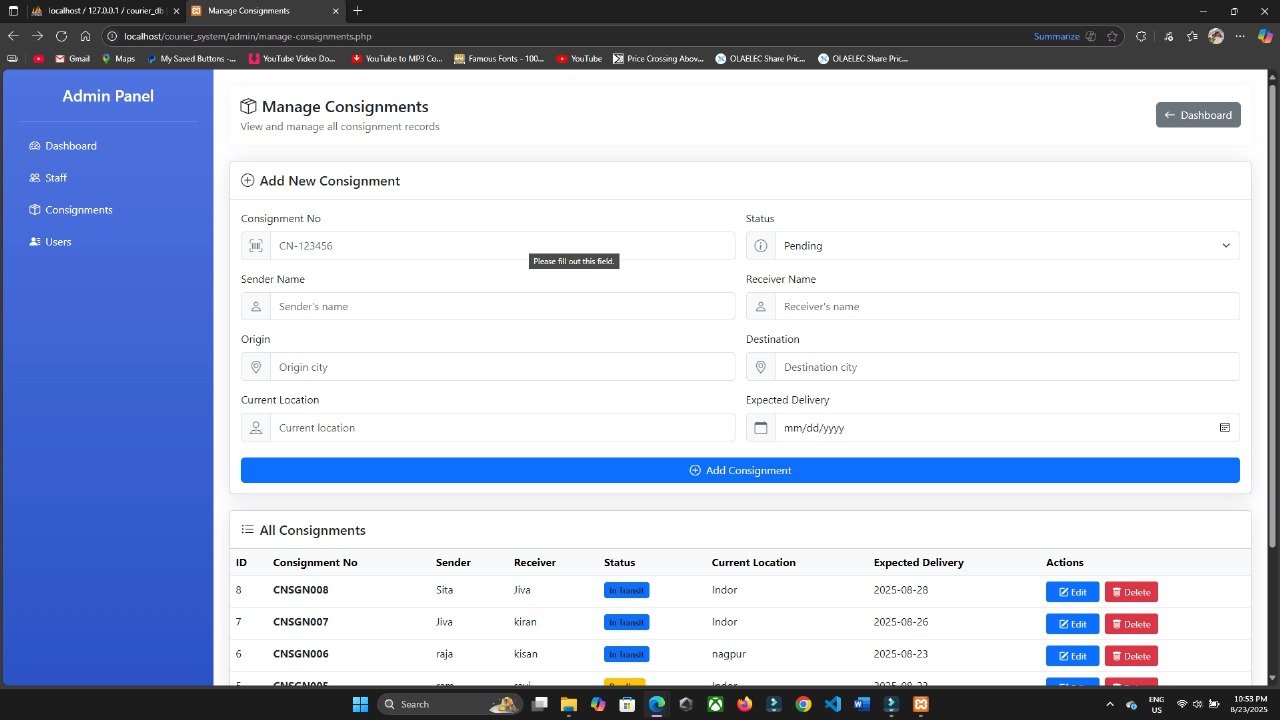Open the calendar picker in Expected Delivery
Image resolution: width=1280 pixels, height=720 pixels.
1224,428
